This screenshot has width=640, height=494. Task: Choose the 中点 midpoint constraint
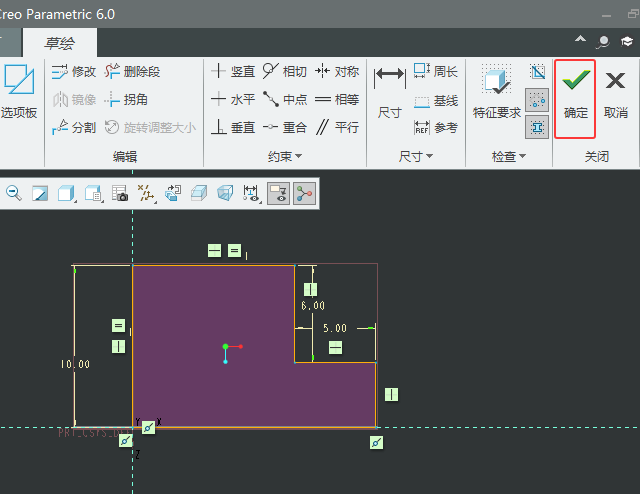point(284,100)
